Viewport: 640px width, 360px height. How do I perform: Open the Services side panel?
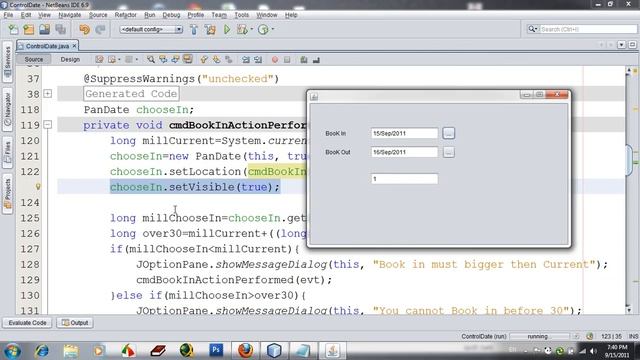(7, 62)
